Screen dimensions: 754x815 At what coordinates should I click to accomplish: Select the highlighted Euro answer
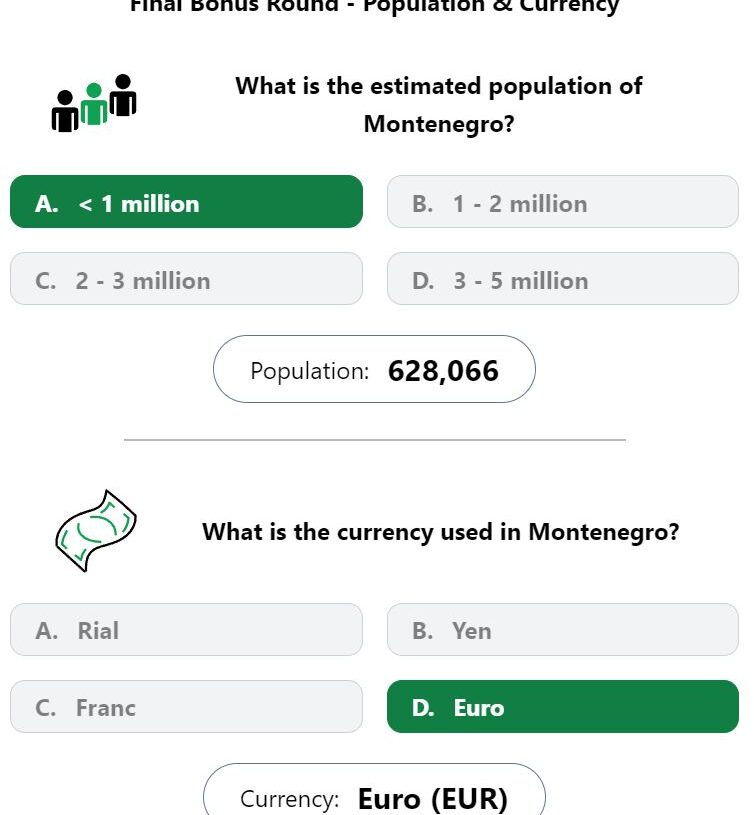coord(563,706)
